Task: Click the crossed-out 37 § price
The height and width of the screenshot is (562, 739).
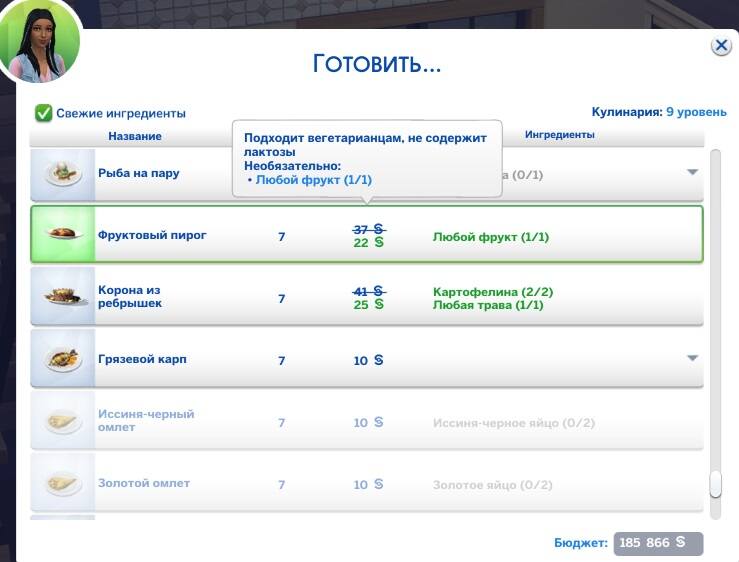Action: coord(369,230)
